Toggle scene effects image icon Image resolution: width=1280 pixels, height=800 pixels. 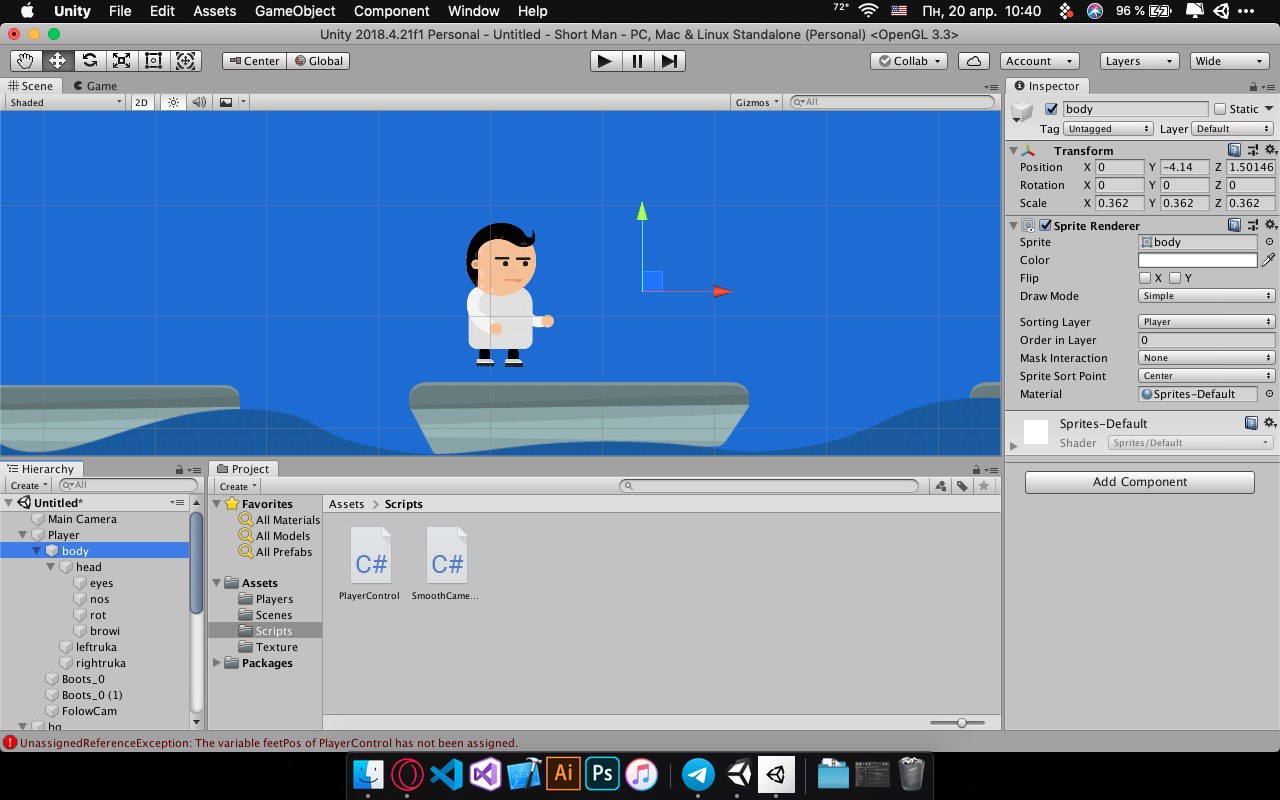coord(226,102)
